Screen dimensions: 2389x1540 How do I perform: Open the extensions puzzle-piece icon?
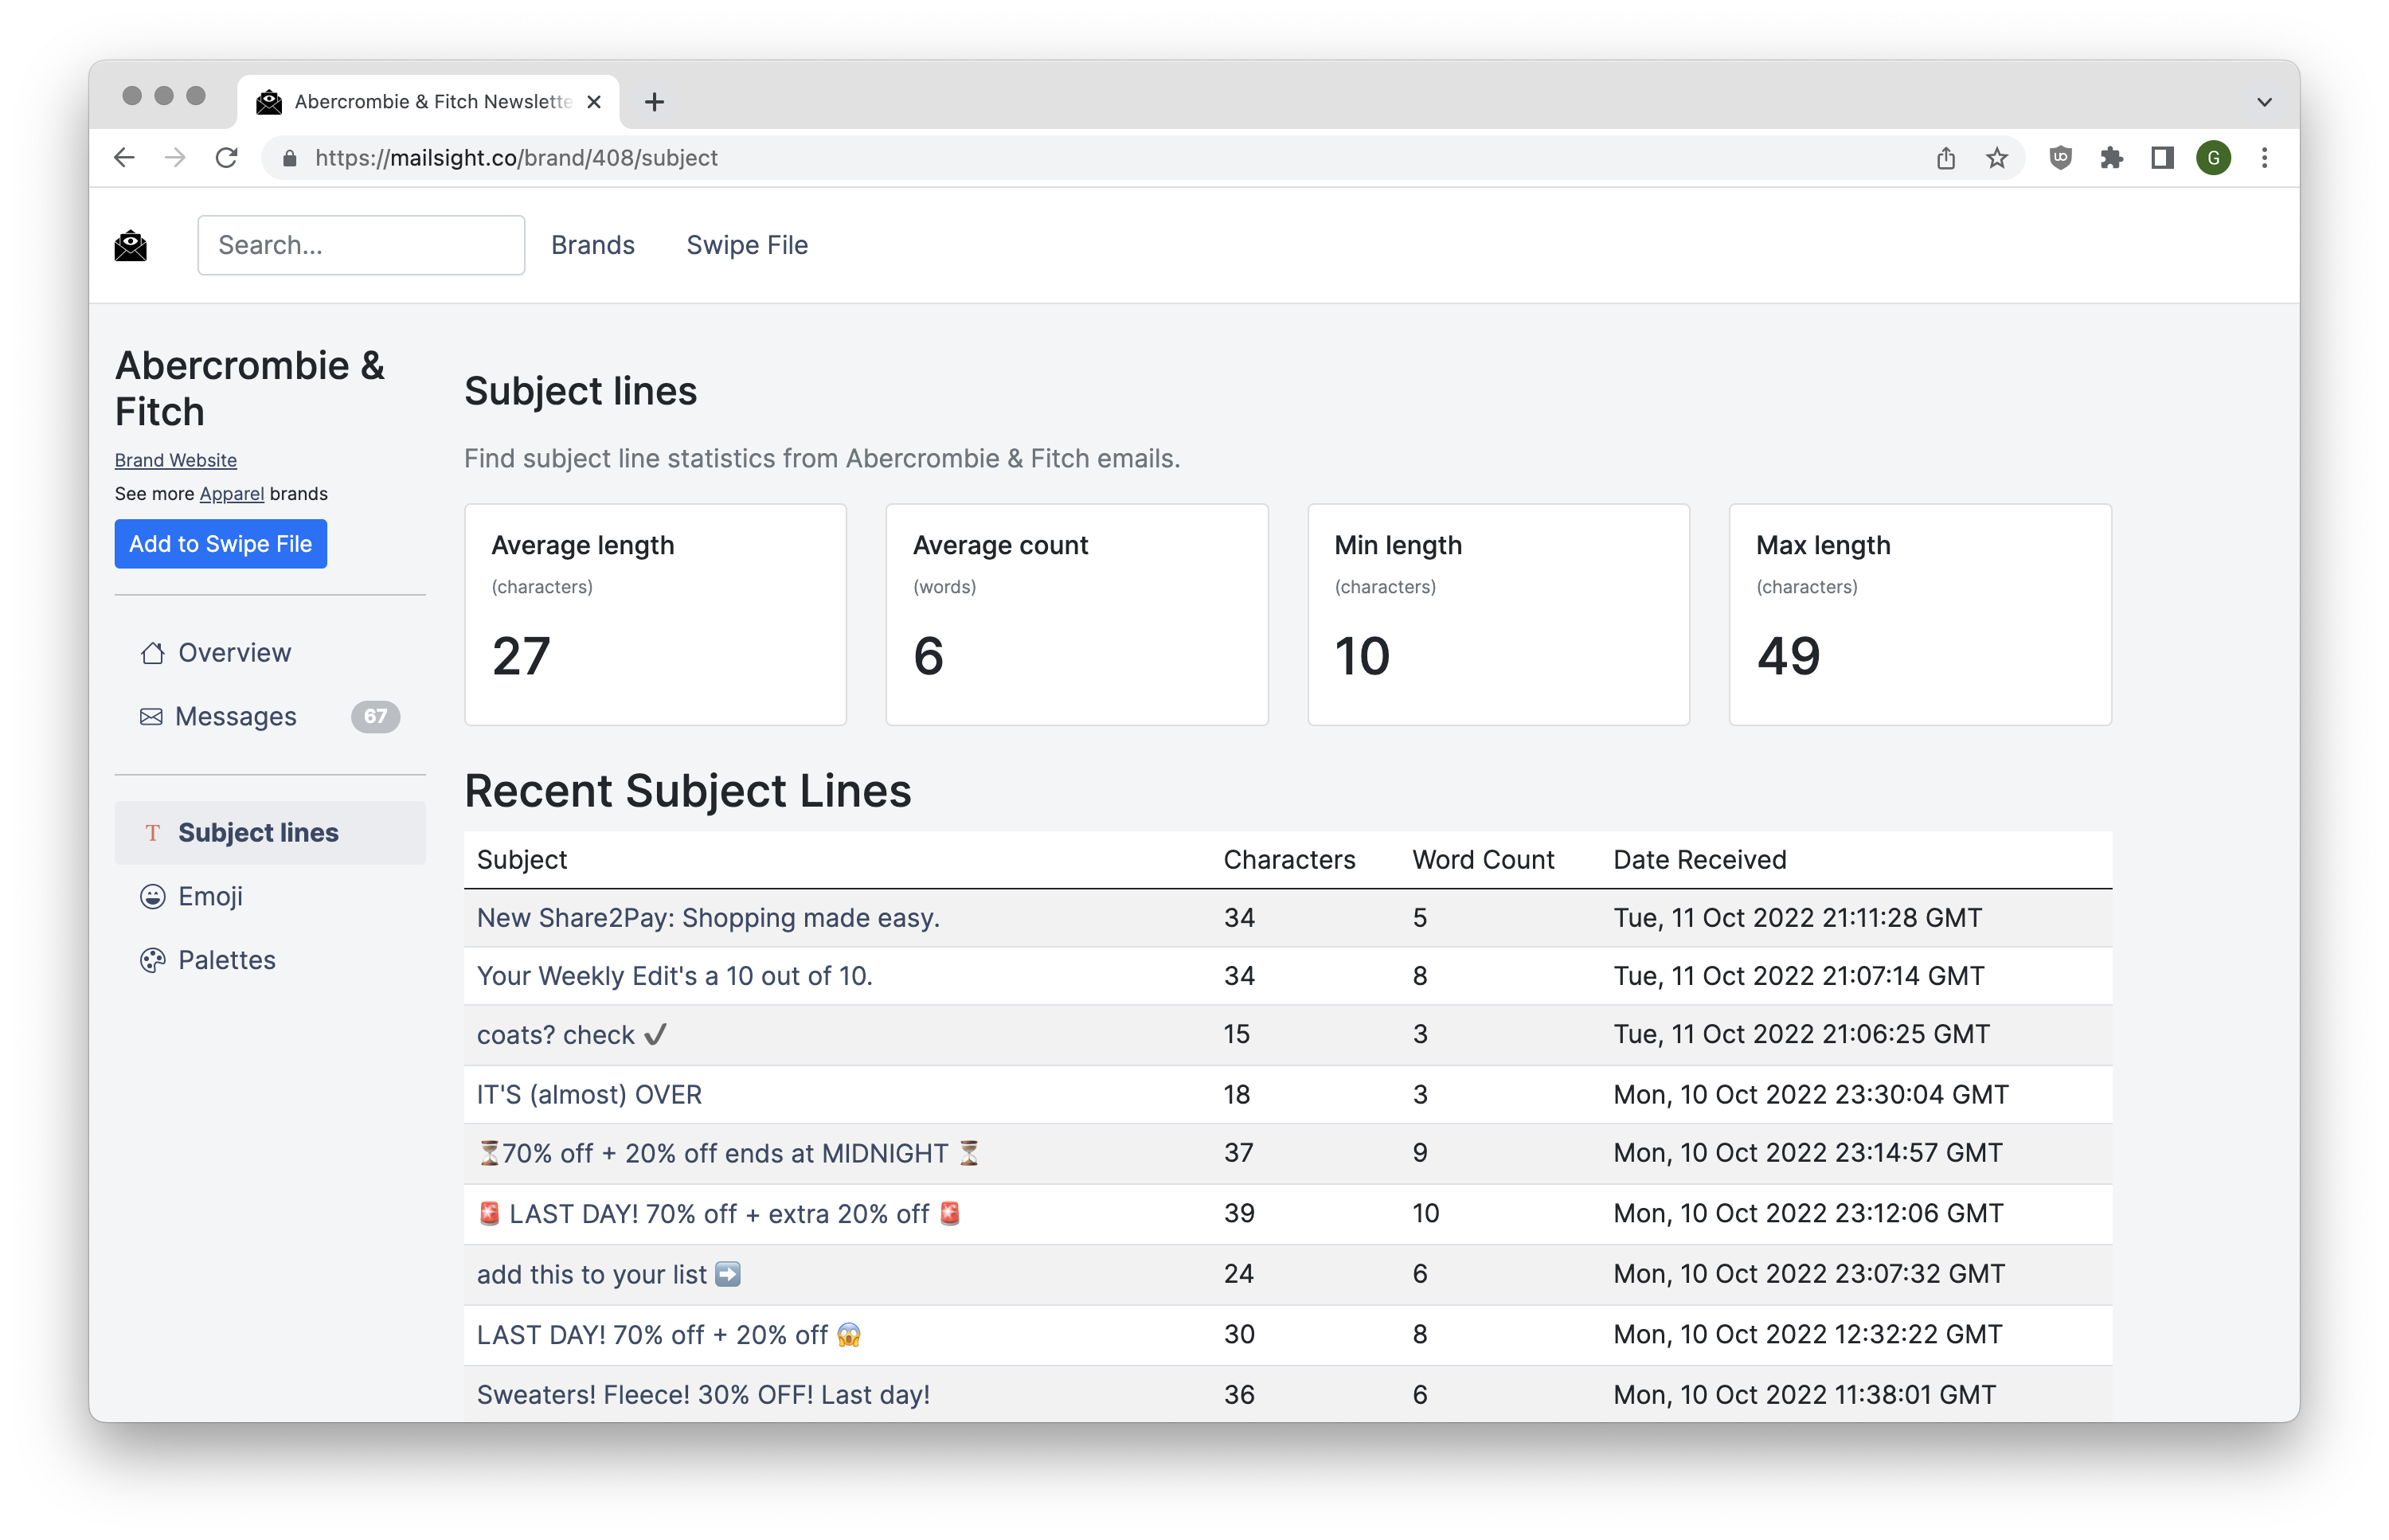2111,158
